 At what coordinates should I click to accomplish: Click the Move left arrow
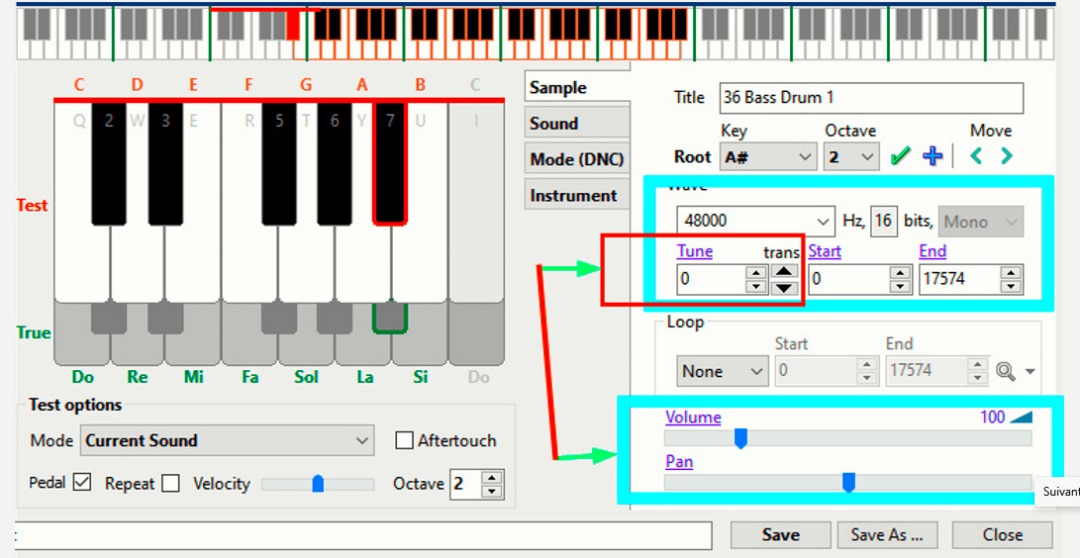point(976,157)
